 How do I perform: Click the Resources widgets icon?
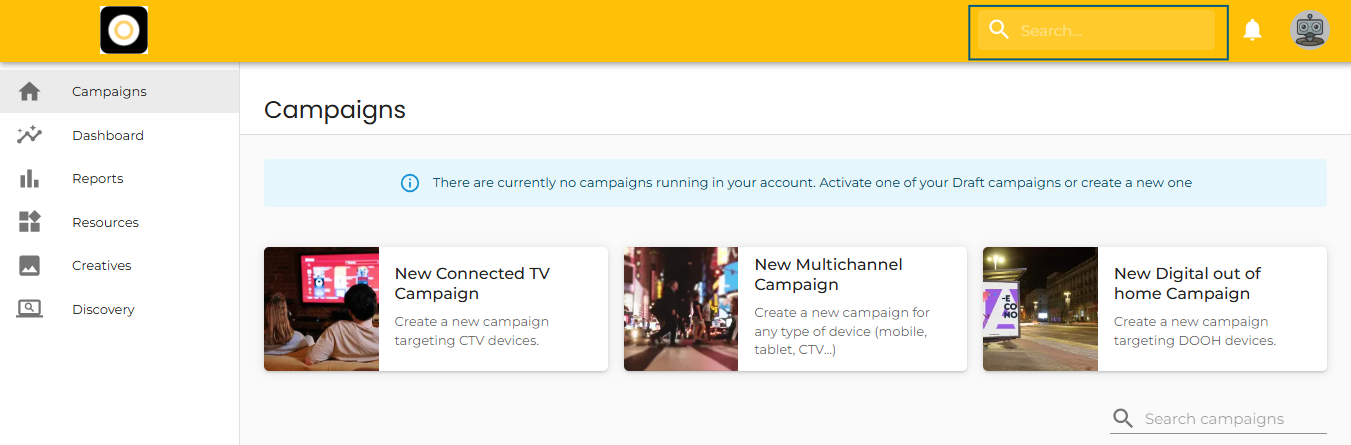[30, 222]
